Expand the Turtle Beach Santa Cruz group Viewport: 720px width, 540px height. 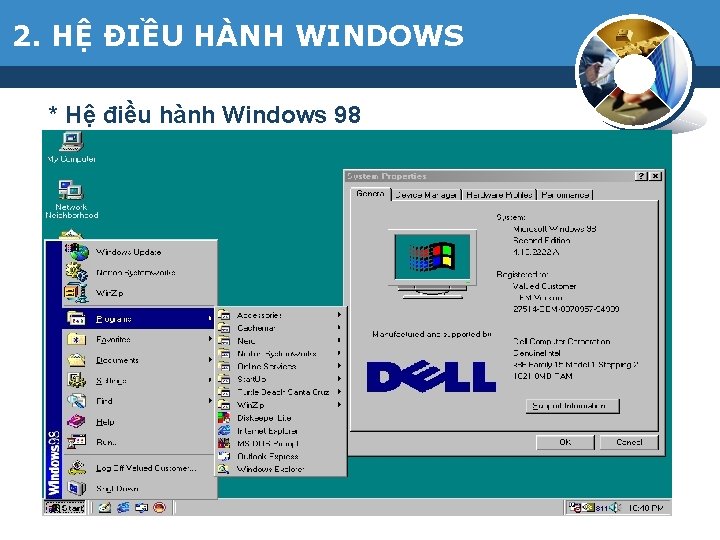pyautogui.click(x=281, y=392)
